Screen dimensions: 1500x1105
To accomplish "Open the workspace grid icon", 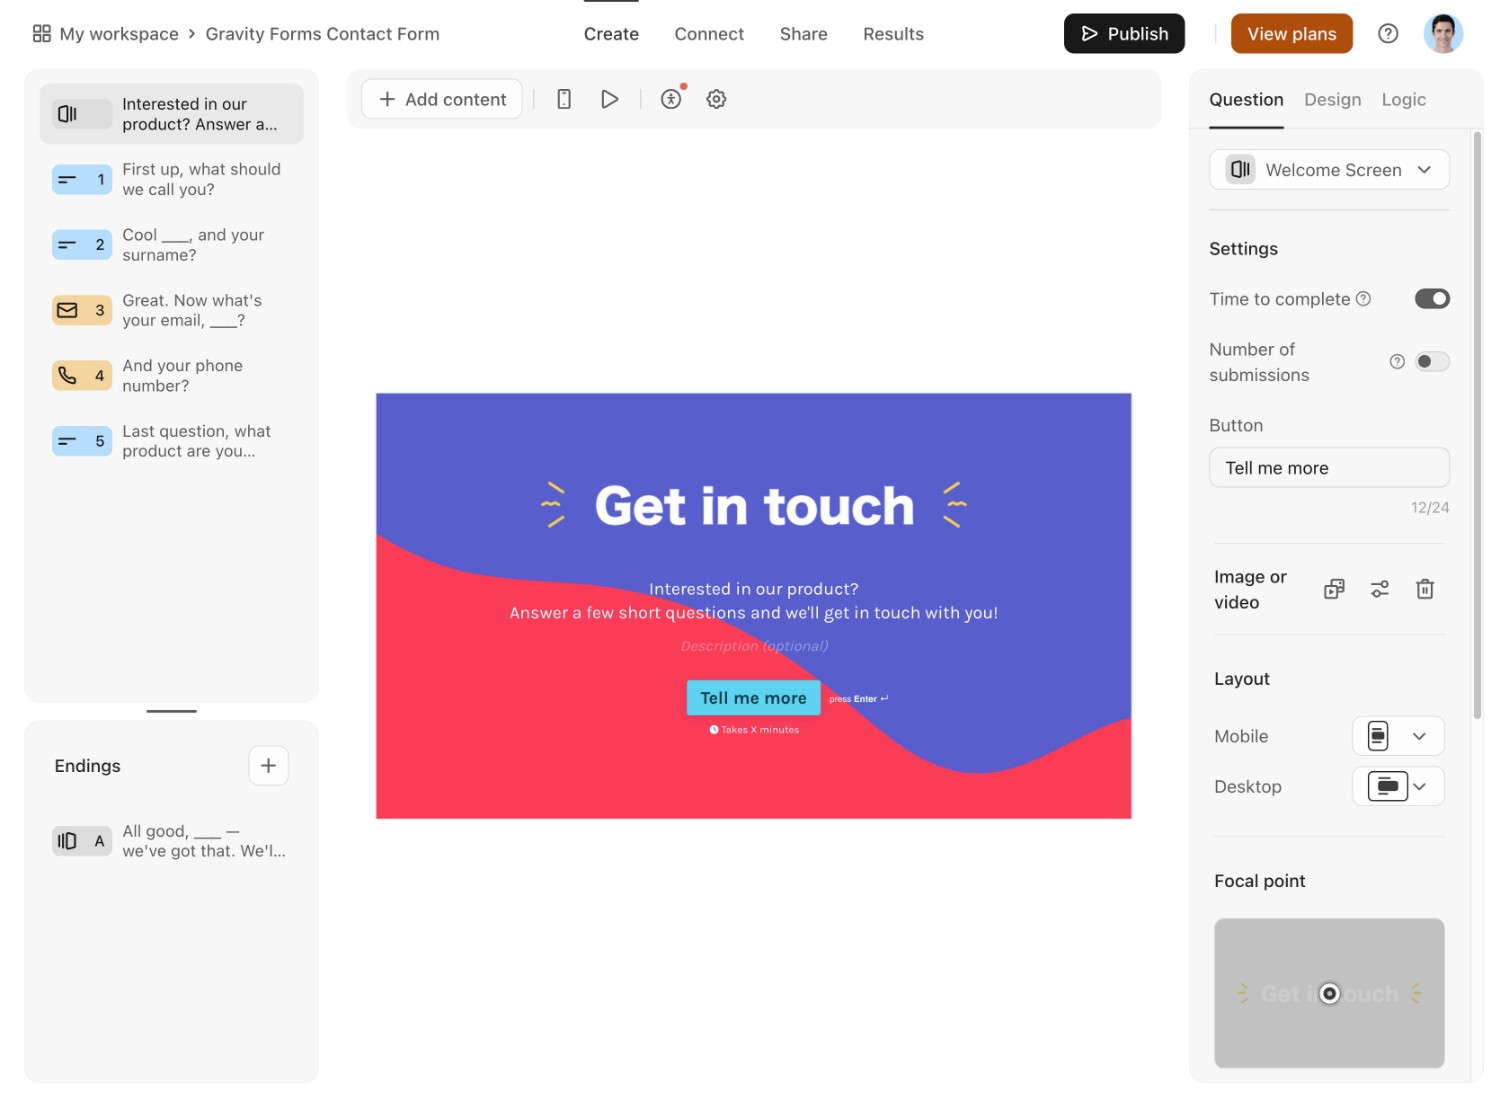I will pos(41,33).
